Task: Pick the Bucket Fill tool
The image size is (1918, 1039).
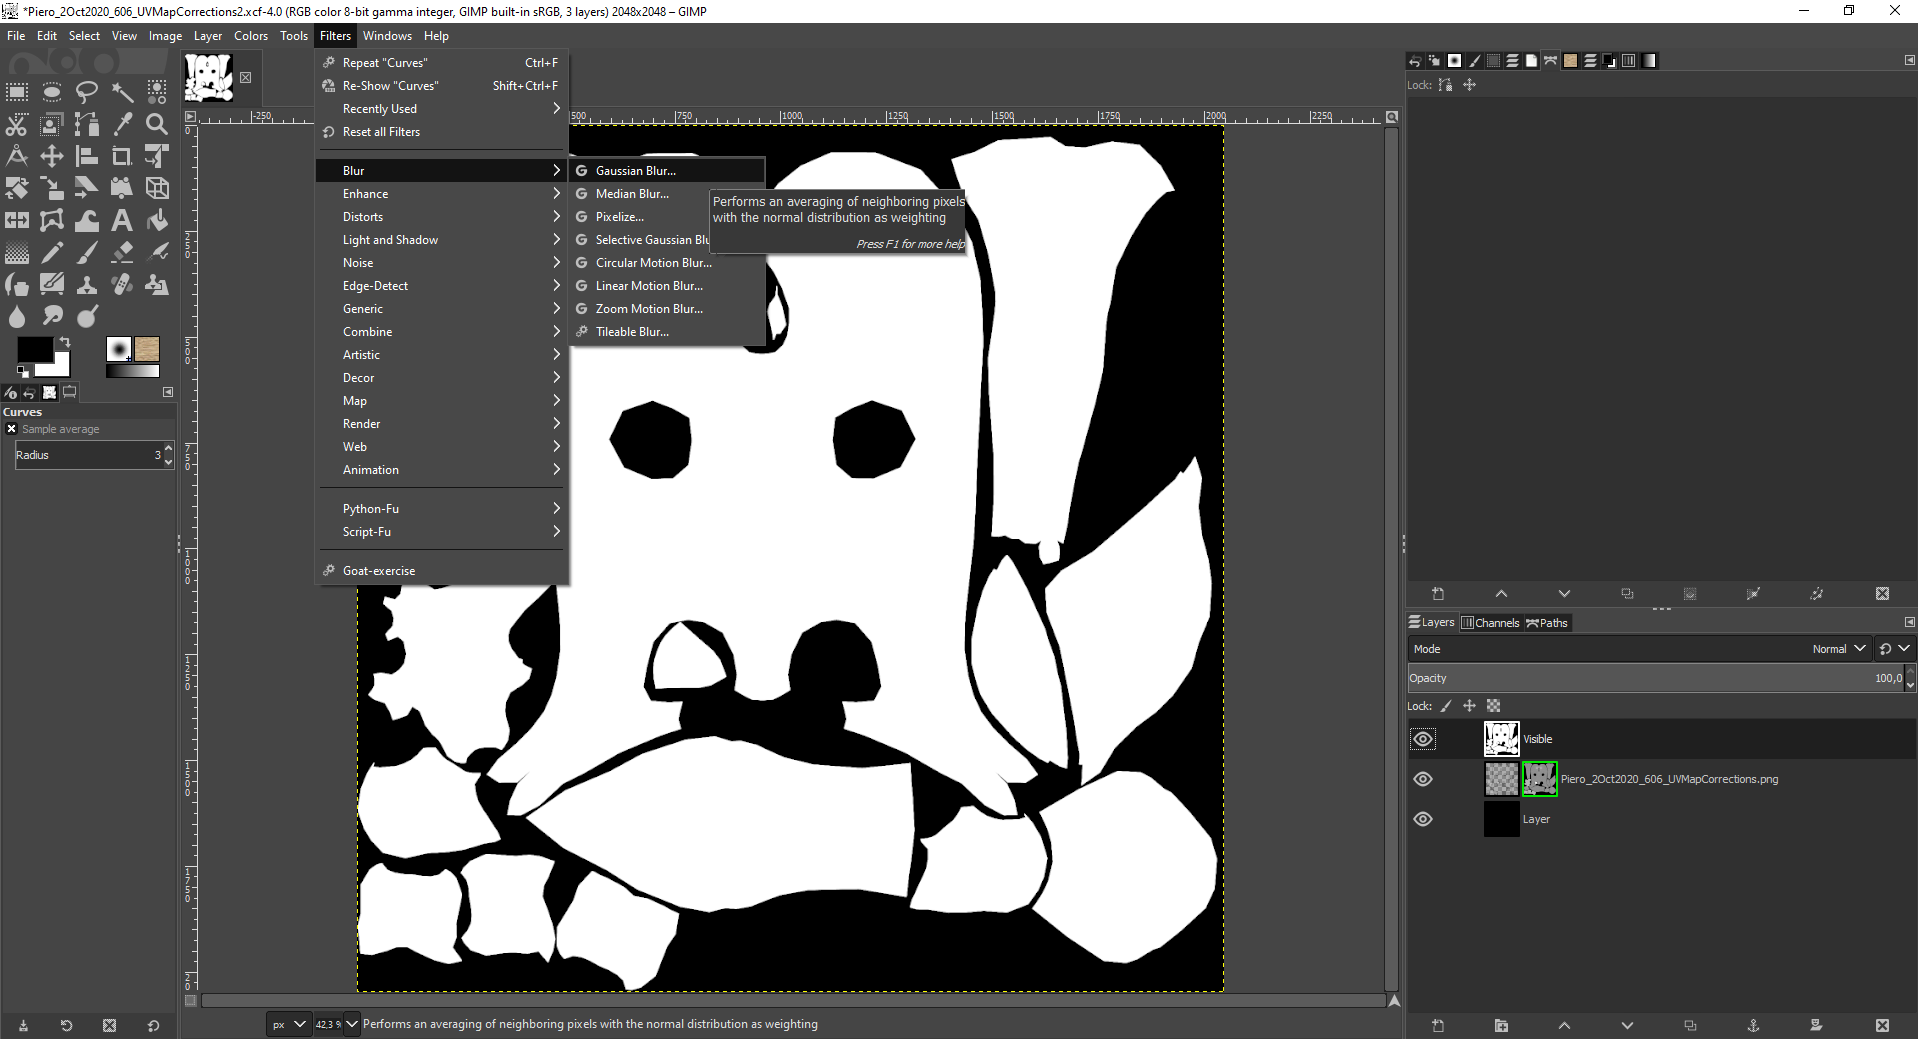Action: point(157,220)
